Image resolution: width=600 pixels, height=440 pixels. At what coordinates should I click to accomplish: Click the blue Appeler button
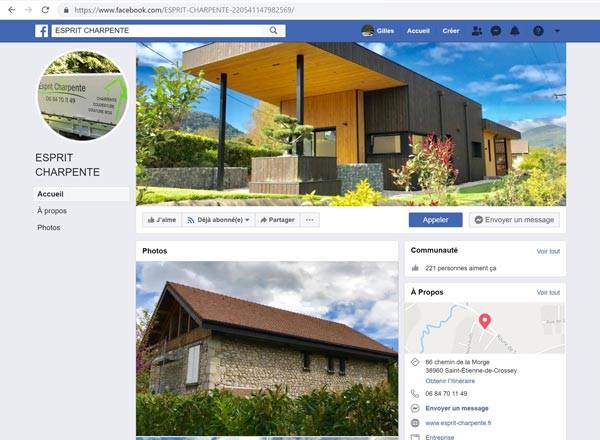(x=435, y=220)
